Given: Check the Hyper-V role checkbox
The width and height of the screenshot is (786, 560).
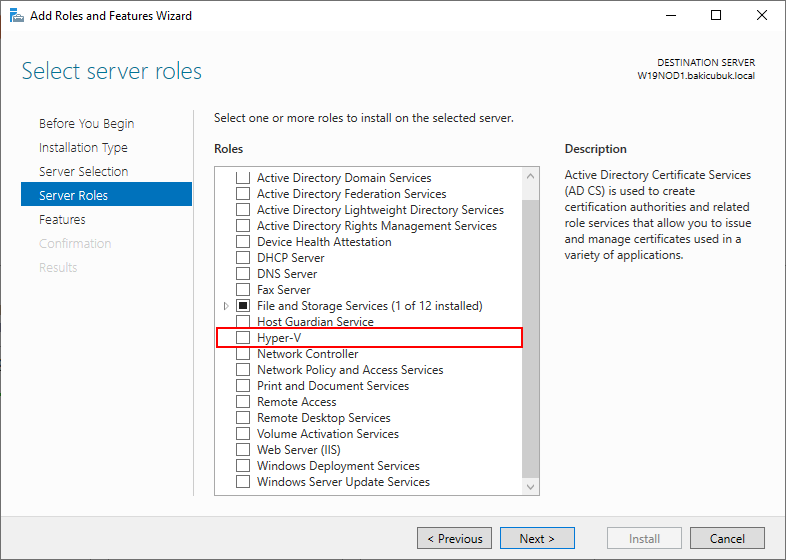Looking at the screenshot, I should pyautogui.click(x=243, y=338).
